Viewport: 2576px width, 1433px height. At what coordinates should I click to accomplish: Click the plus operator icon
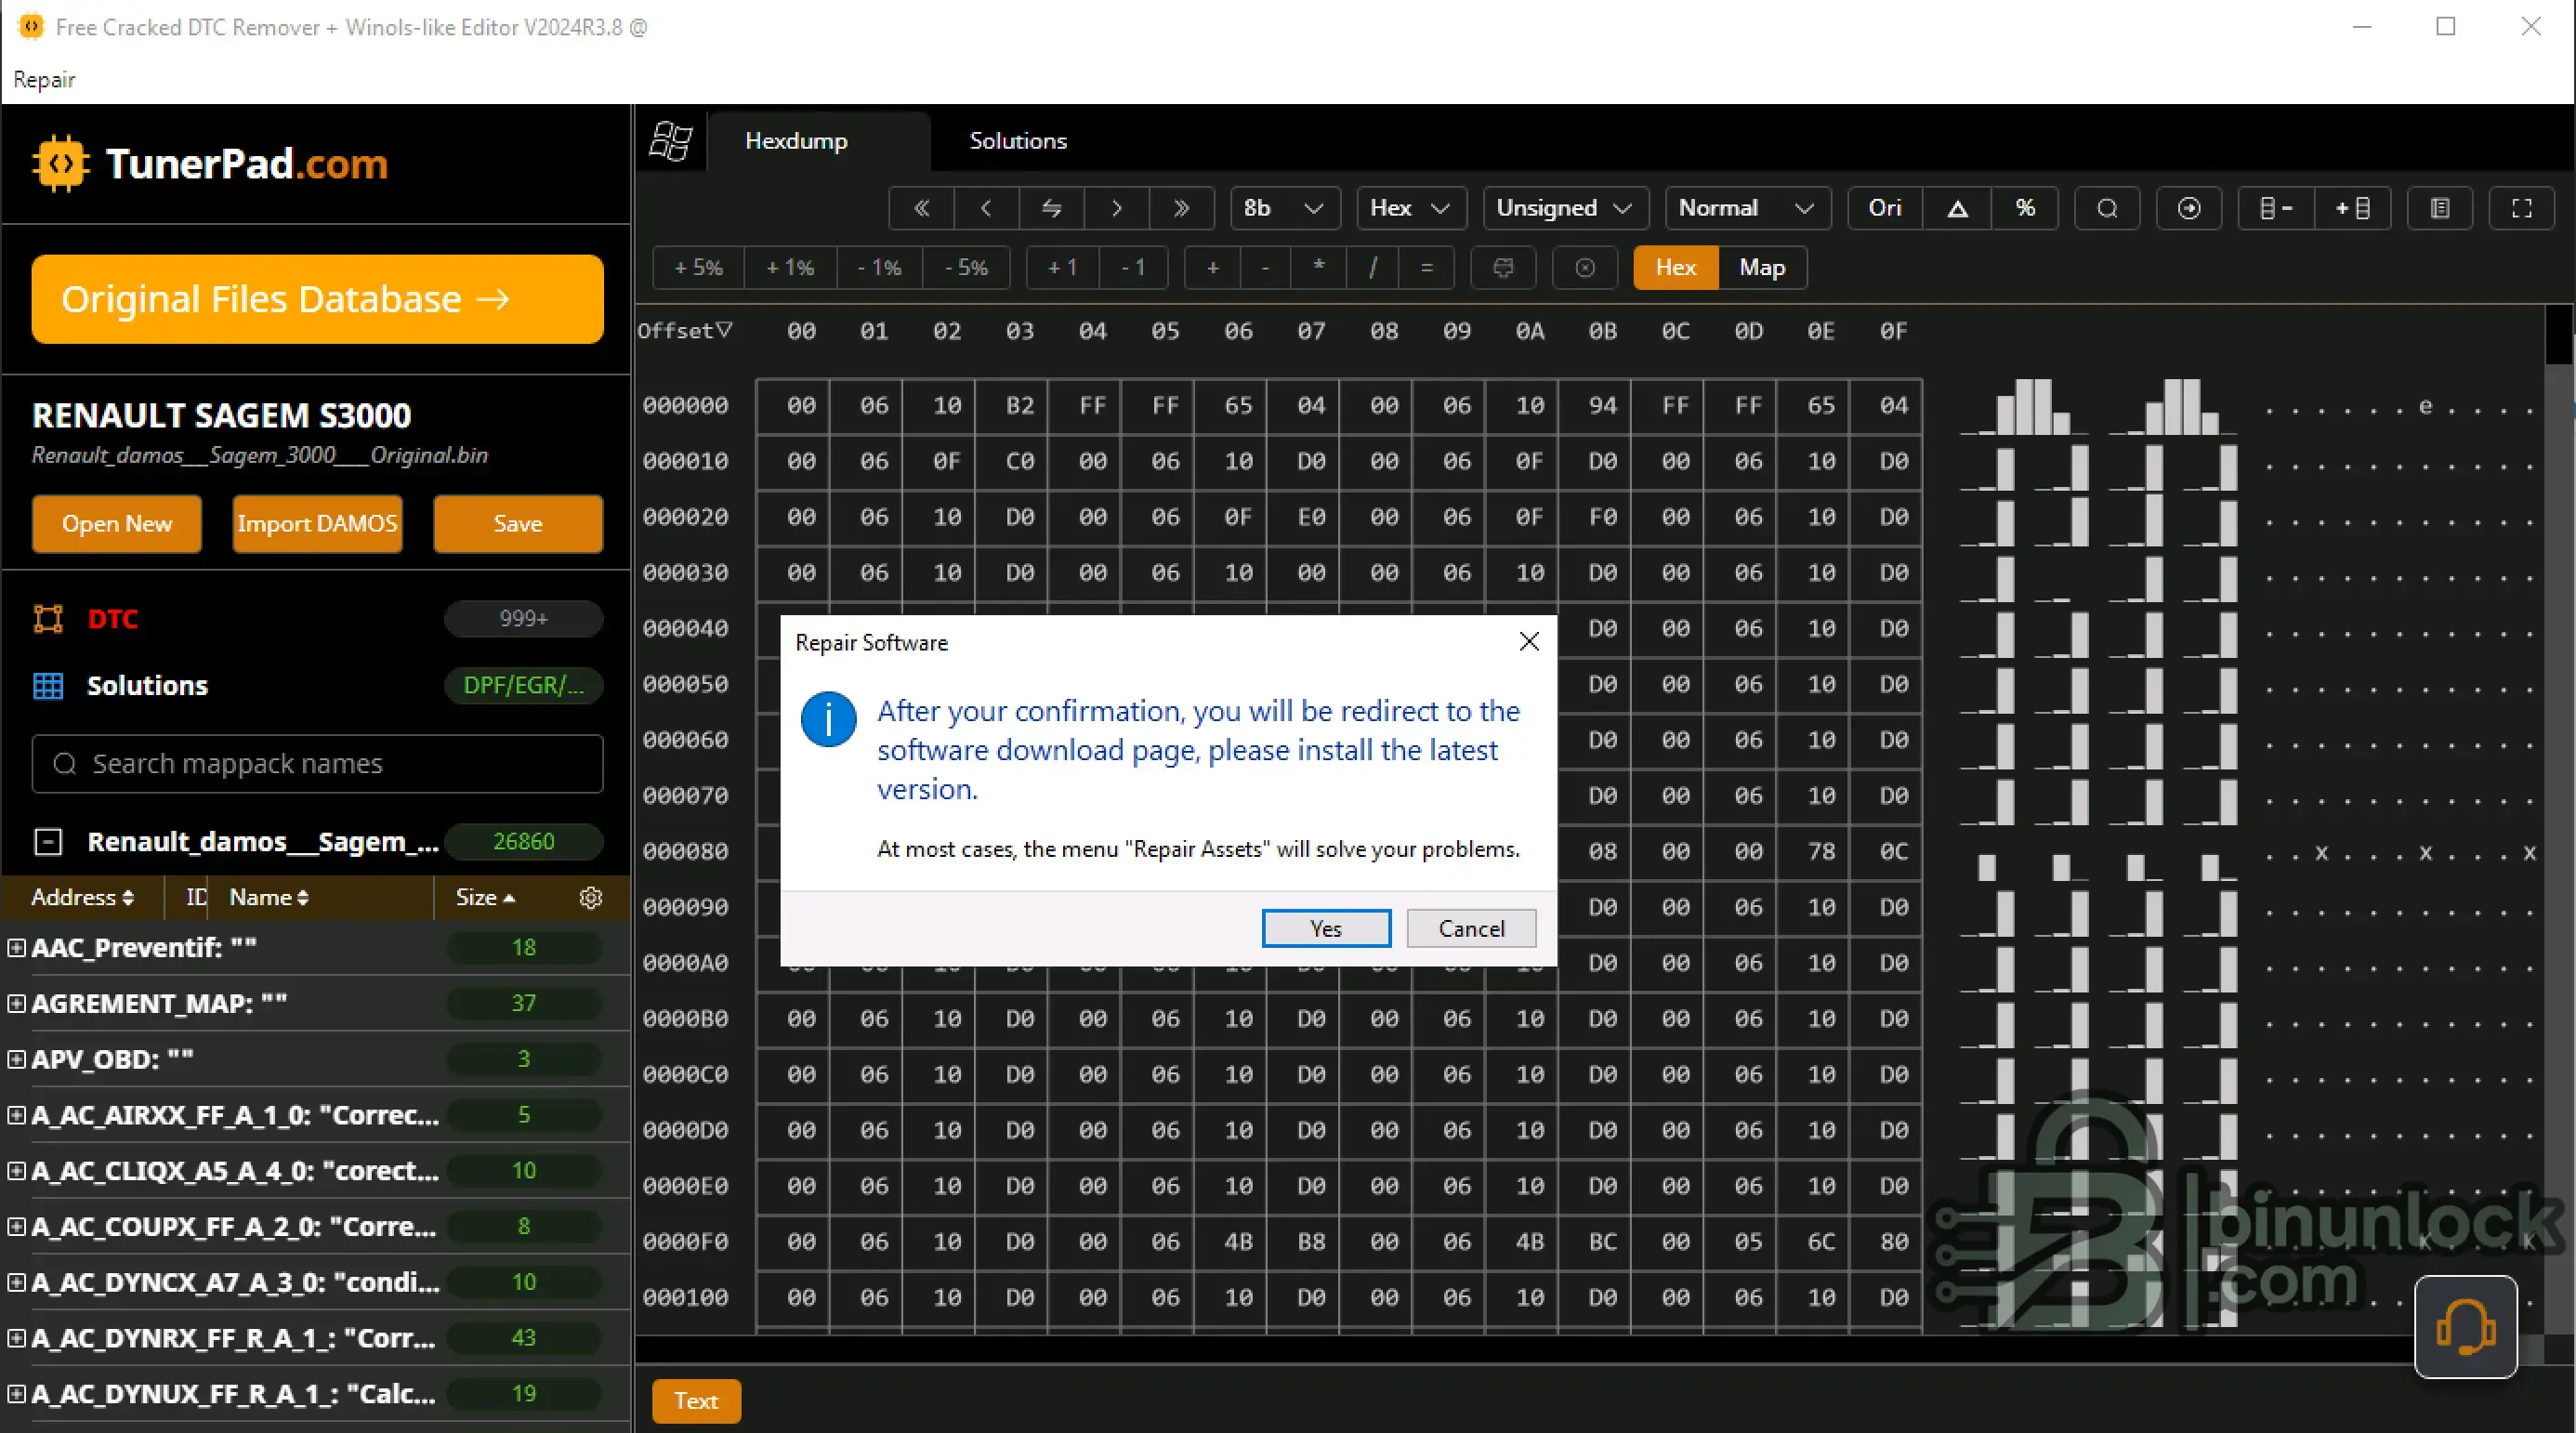click(1212, 268)
